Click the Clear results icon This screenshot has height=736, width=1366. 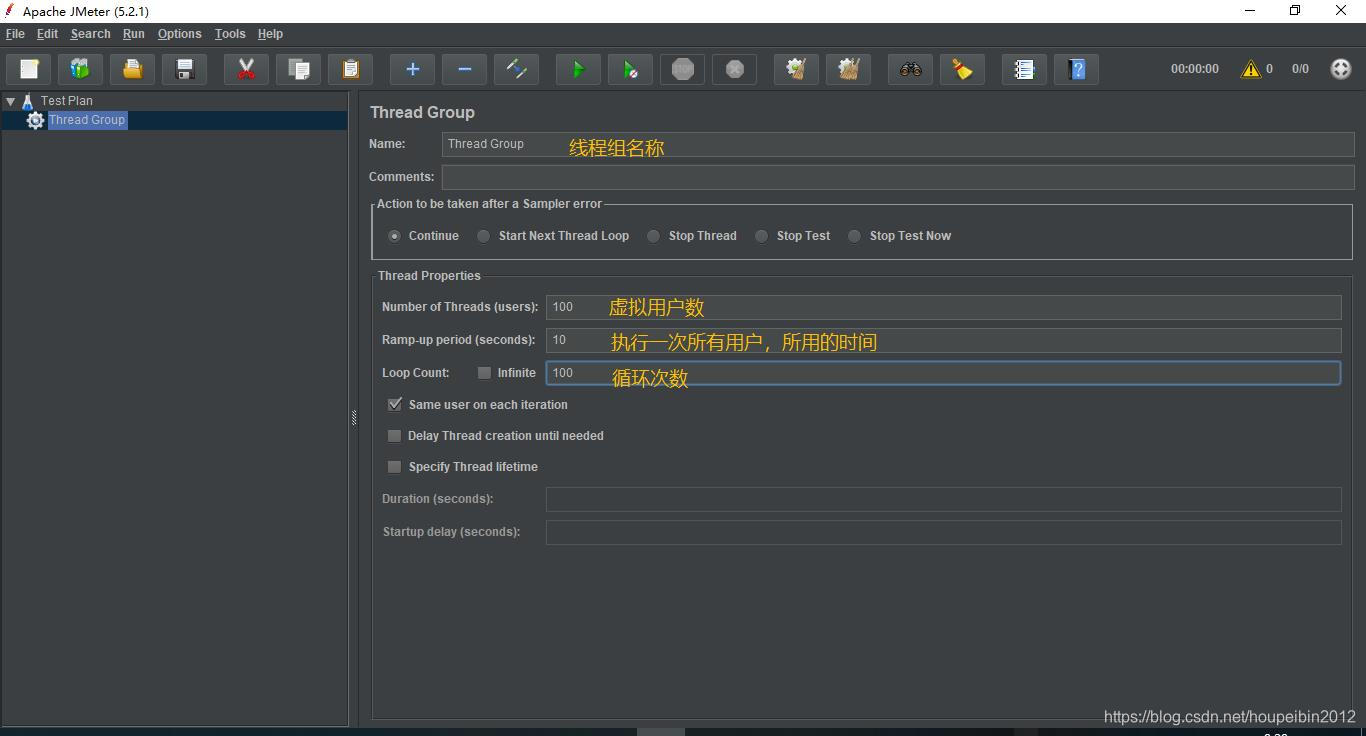coord(796,69)
